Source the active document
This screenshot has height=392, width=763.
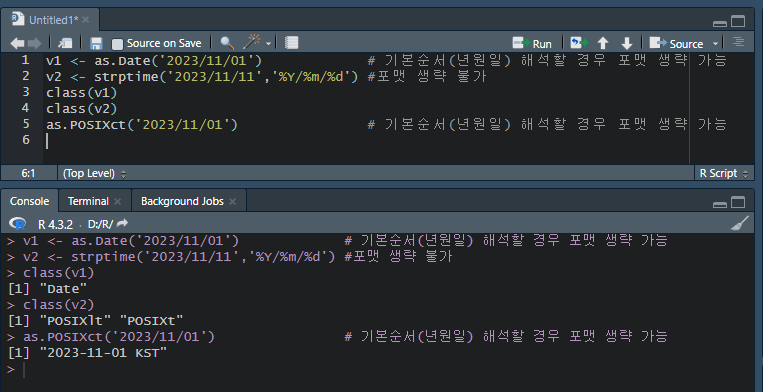676,43
